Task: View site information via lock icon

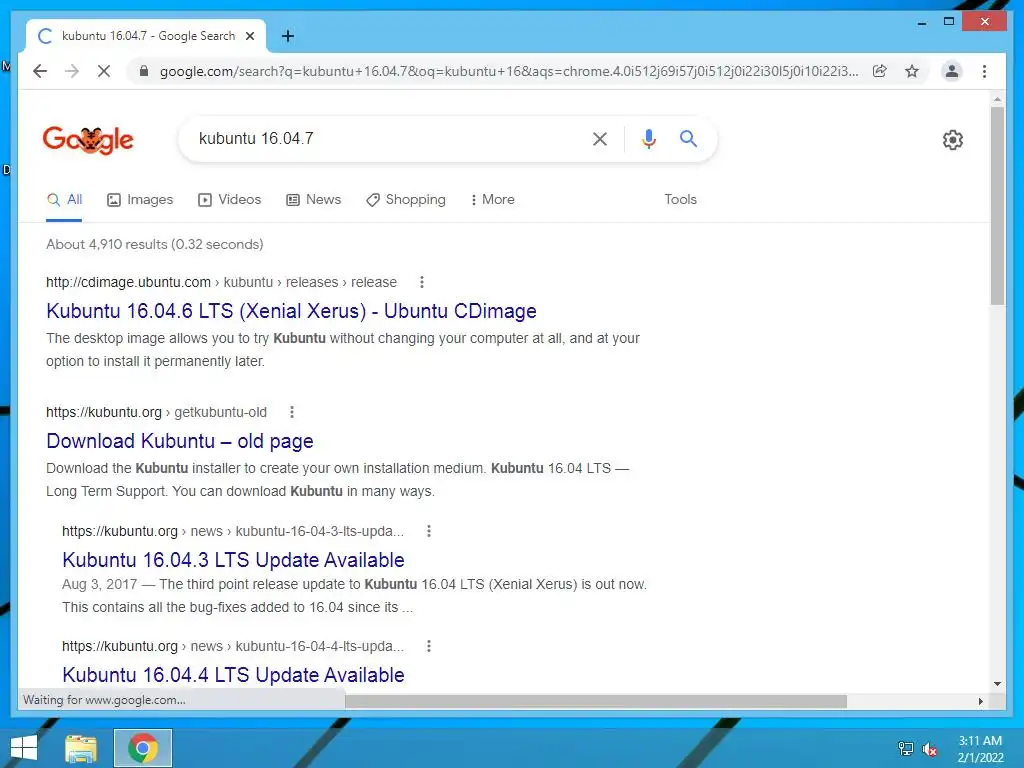Action: click(144, 71)
